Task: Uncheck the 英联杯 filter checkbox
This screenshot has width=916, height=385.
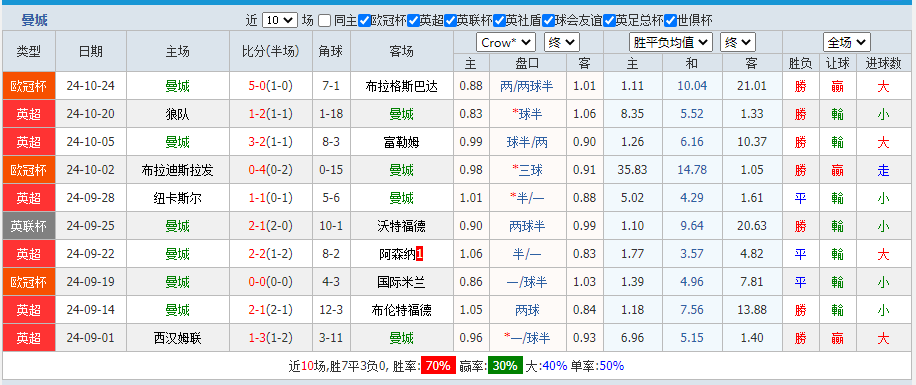Action: point(450,20)
